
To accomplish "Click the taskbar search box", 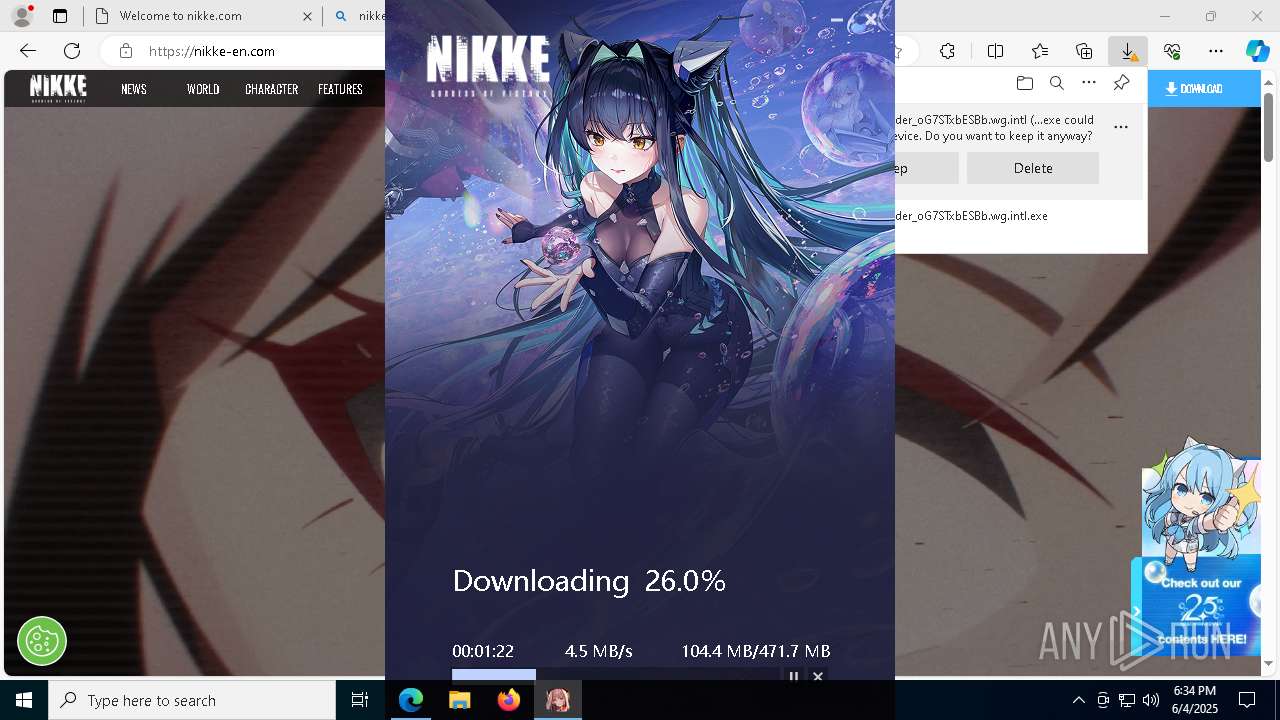I will pos(192,700).
